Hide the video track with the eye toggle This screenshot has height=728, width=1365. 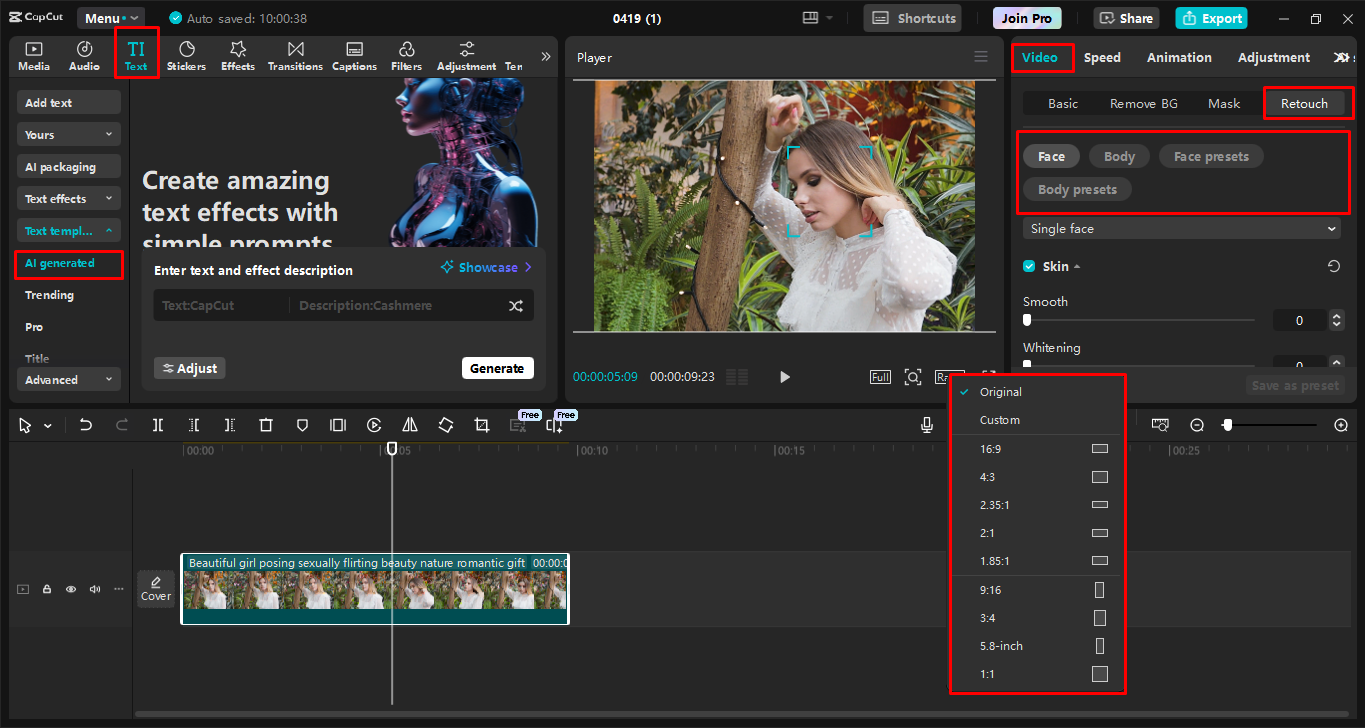70,589
